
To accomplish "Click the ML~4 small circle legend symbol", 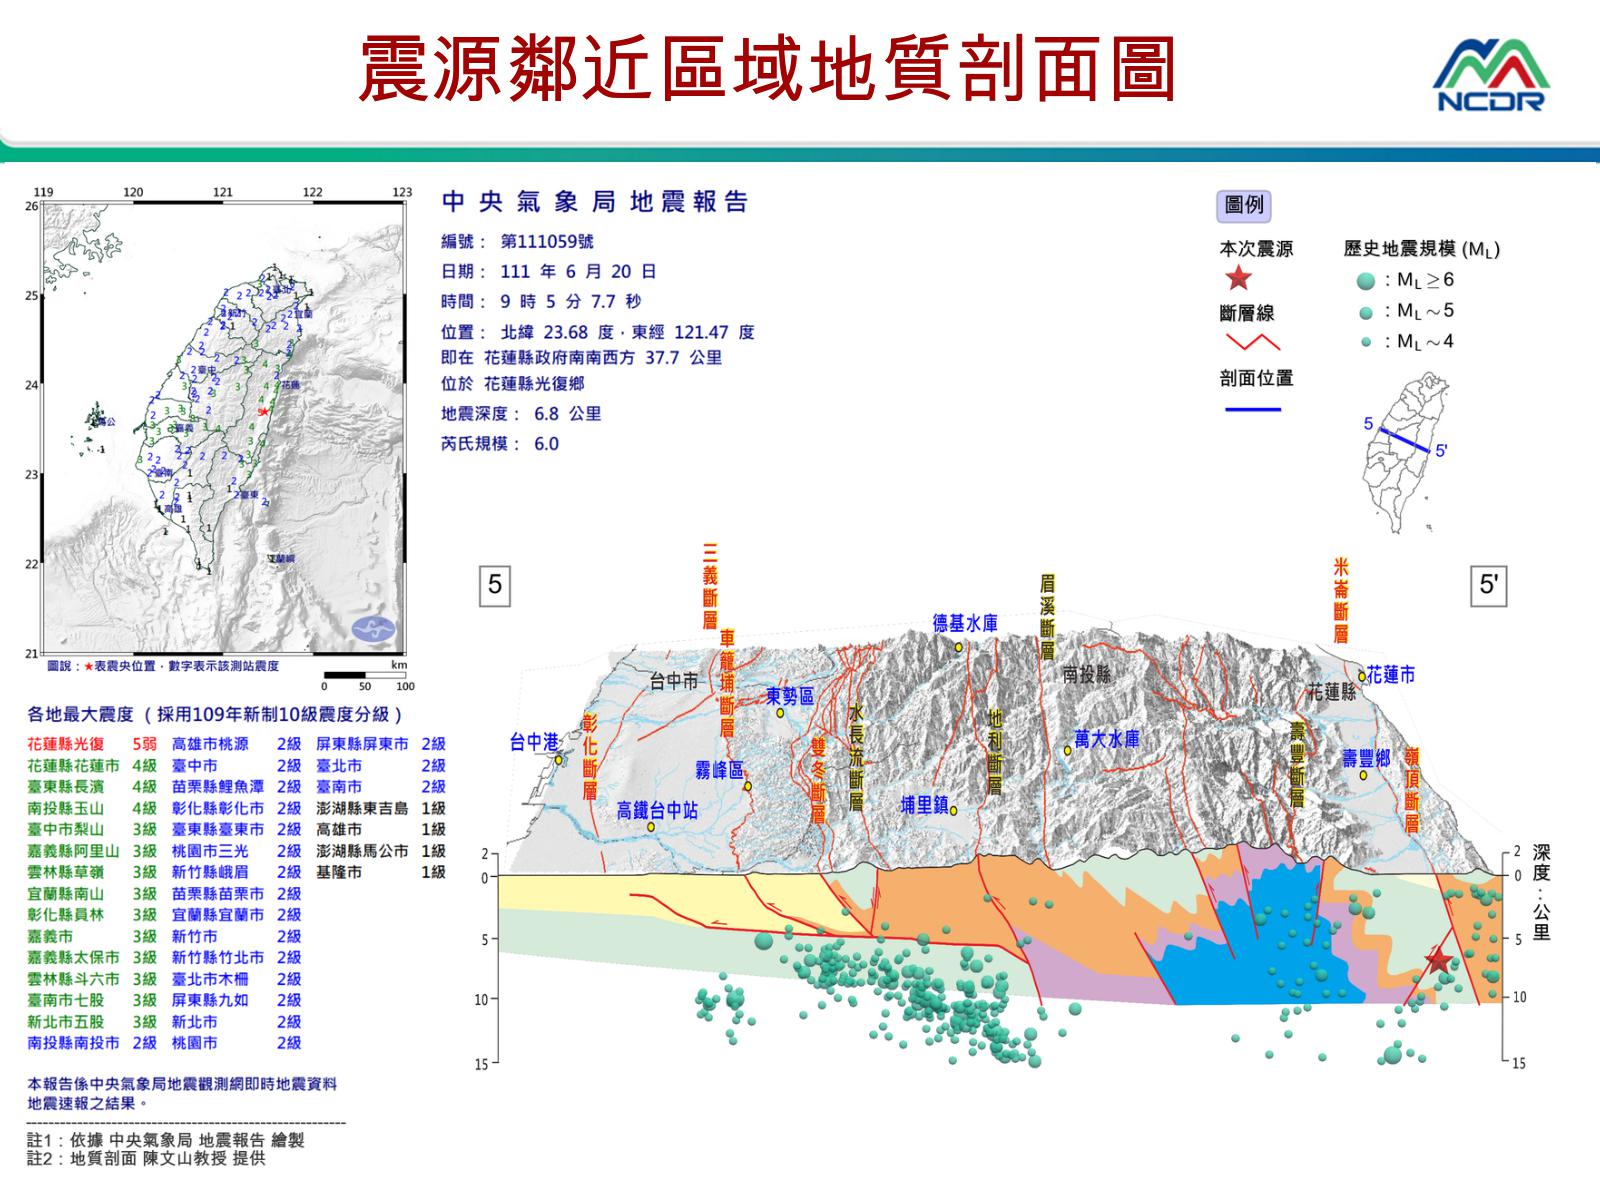I will click(x=1367, y=343).
